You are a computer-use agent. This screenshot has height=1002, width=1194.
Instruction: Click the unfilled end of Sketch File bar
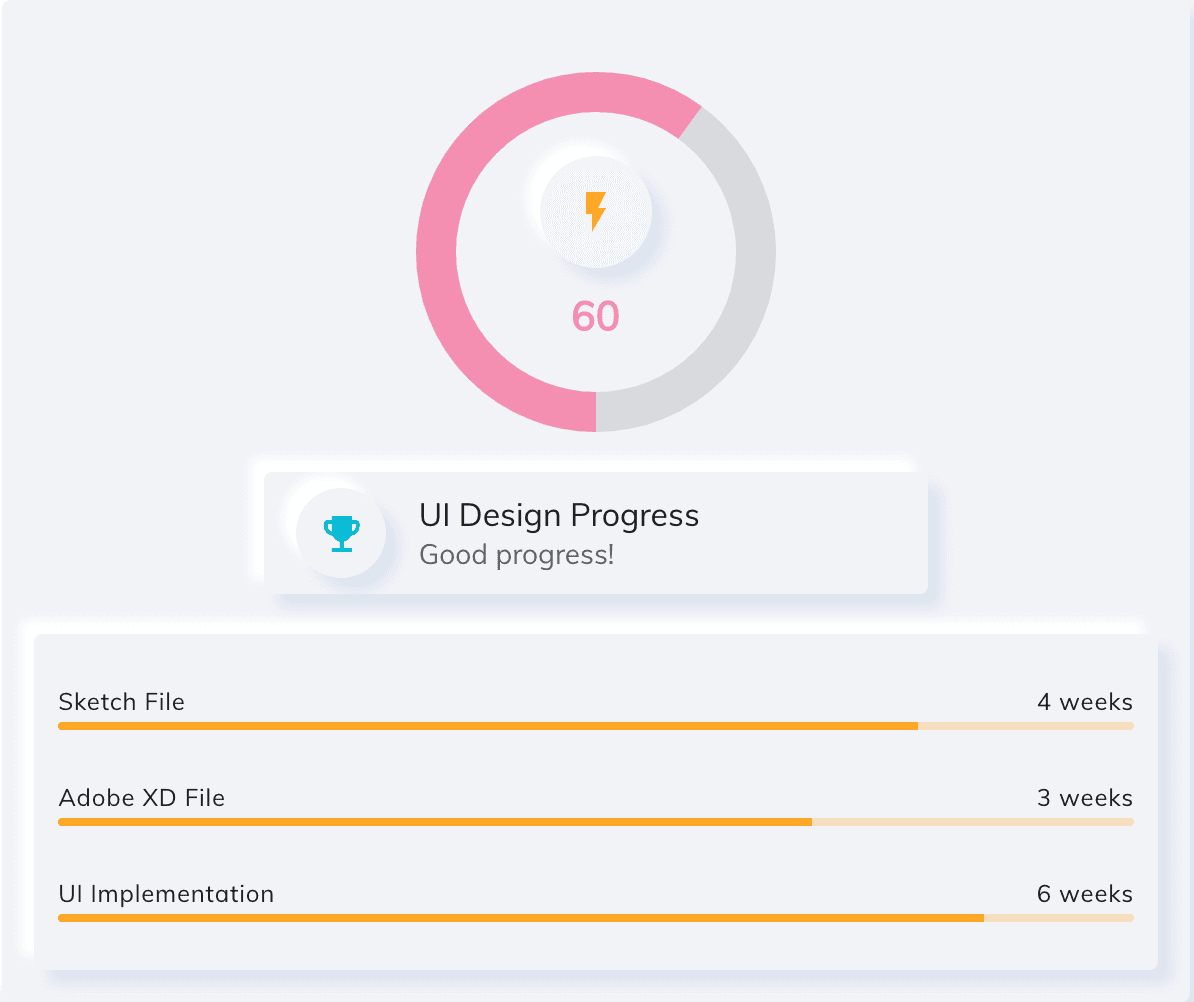click(1026, 726)
